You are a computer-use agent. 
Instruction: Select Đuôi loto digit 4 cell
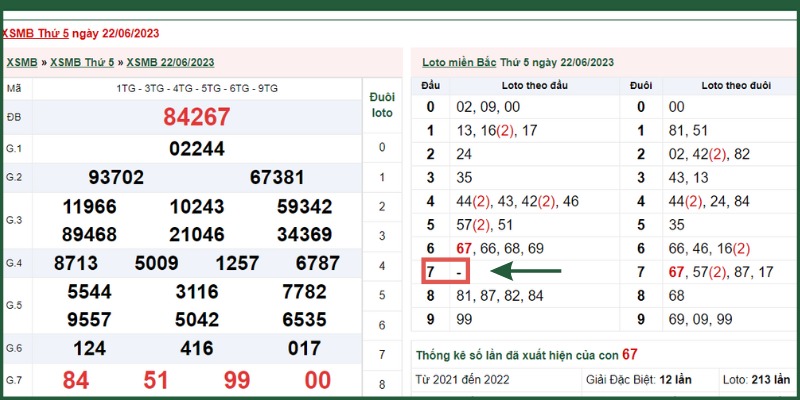382,266
